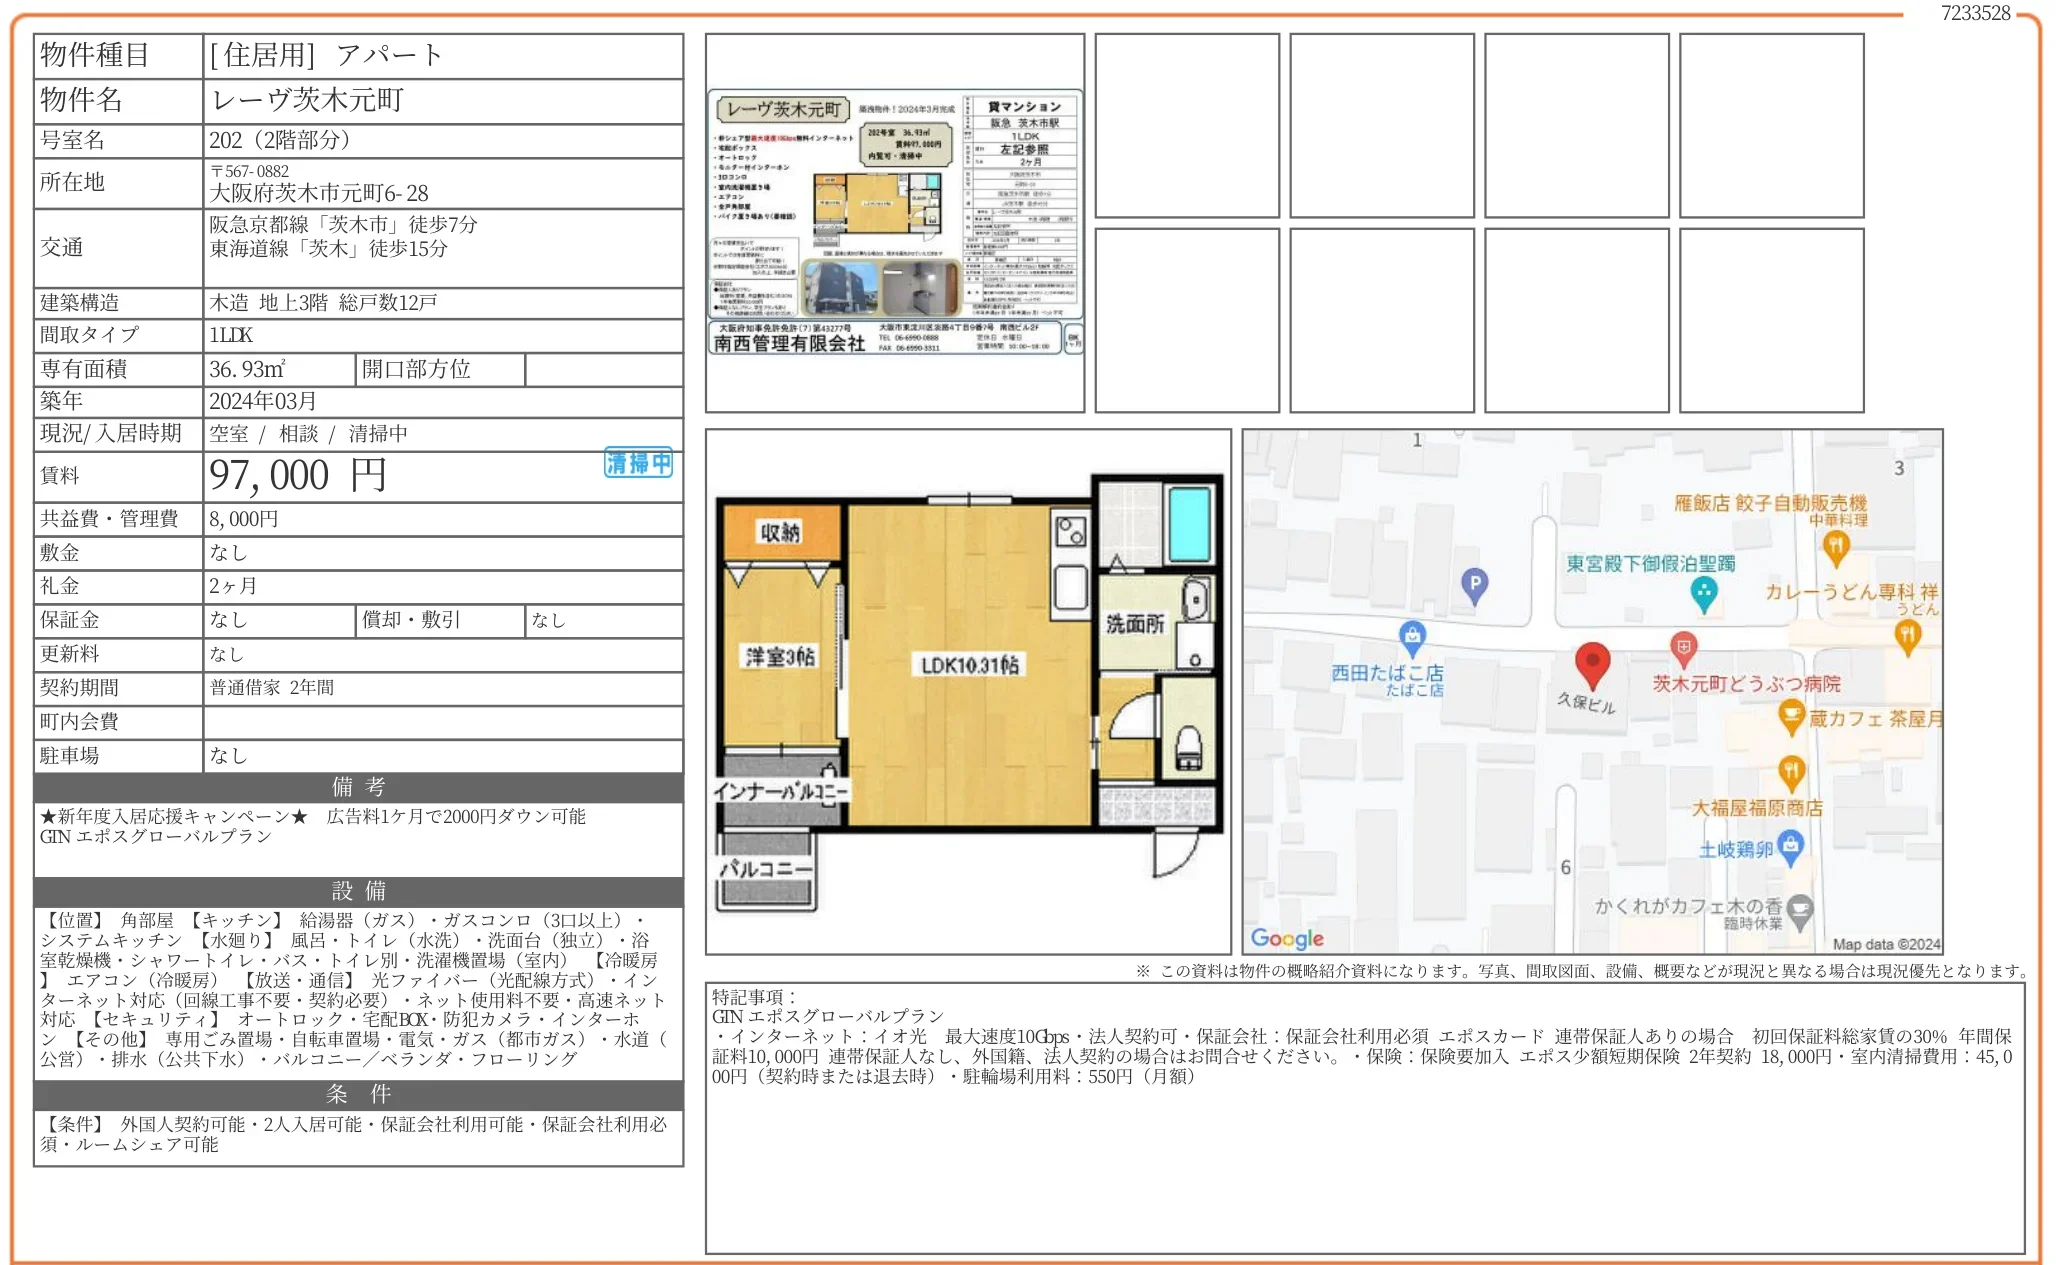Click the purple parking P marker
This screenshot has width=2056, height=1265.
tap(1475, 584)
